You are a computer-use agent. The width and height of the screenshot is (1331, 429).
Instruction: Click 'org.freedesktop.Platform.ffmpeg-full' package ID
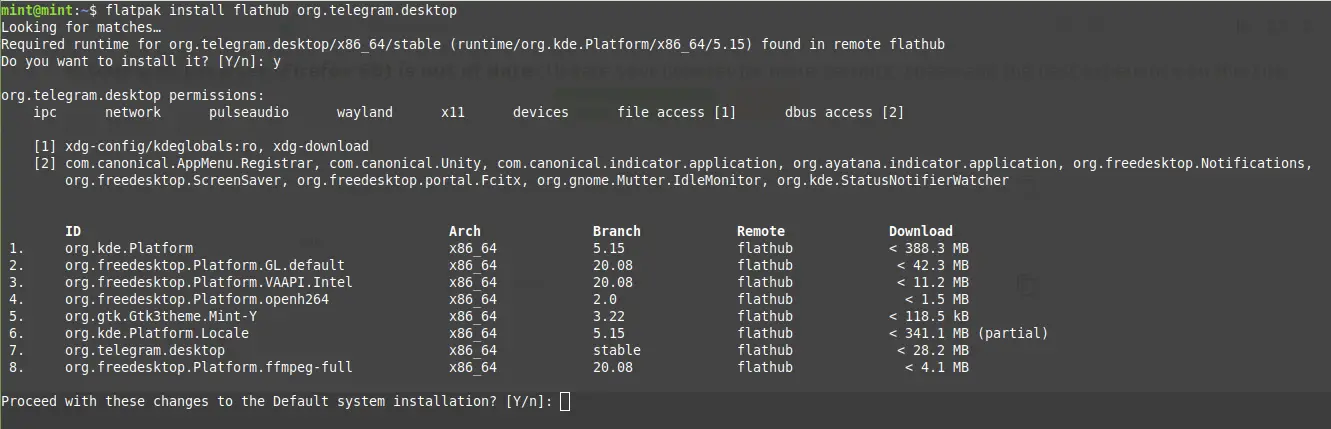coord(209,367)
